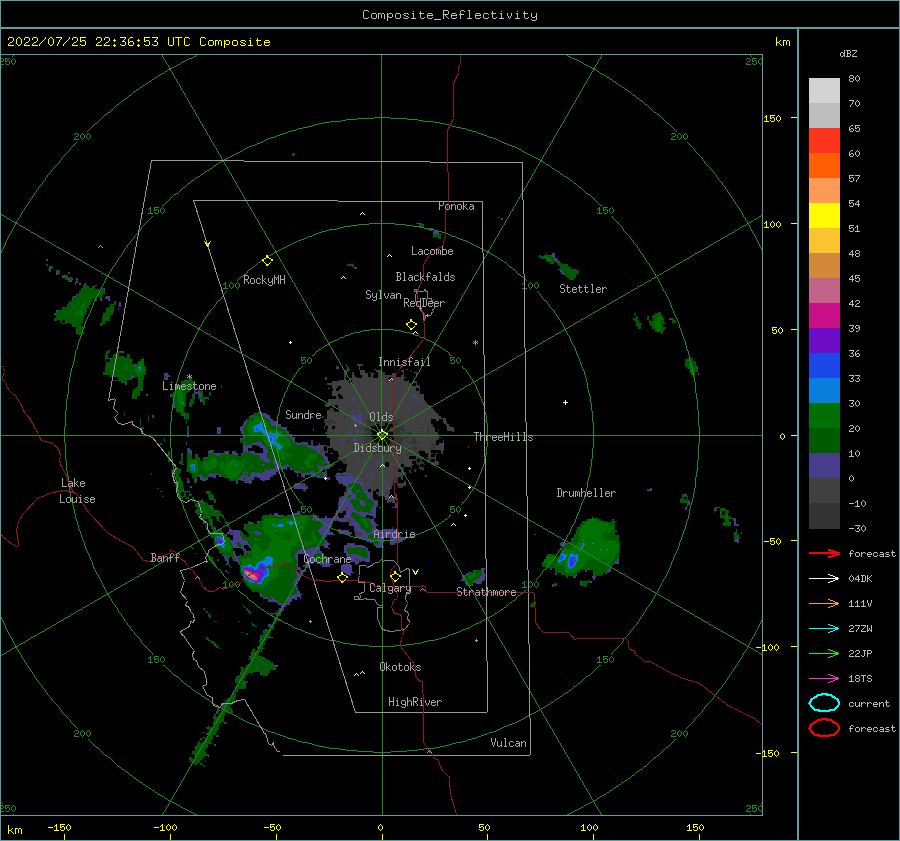Click the Cochrane city label
The height and width of the screenshot is (841, 900).
click(327, 559)
